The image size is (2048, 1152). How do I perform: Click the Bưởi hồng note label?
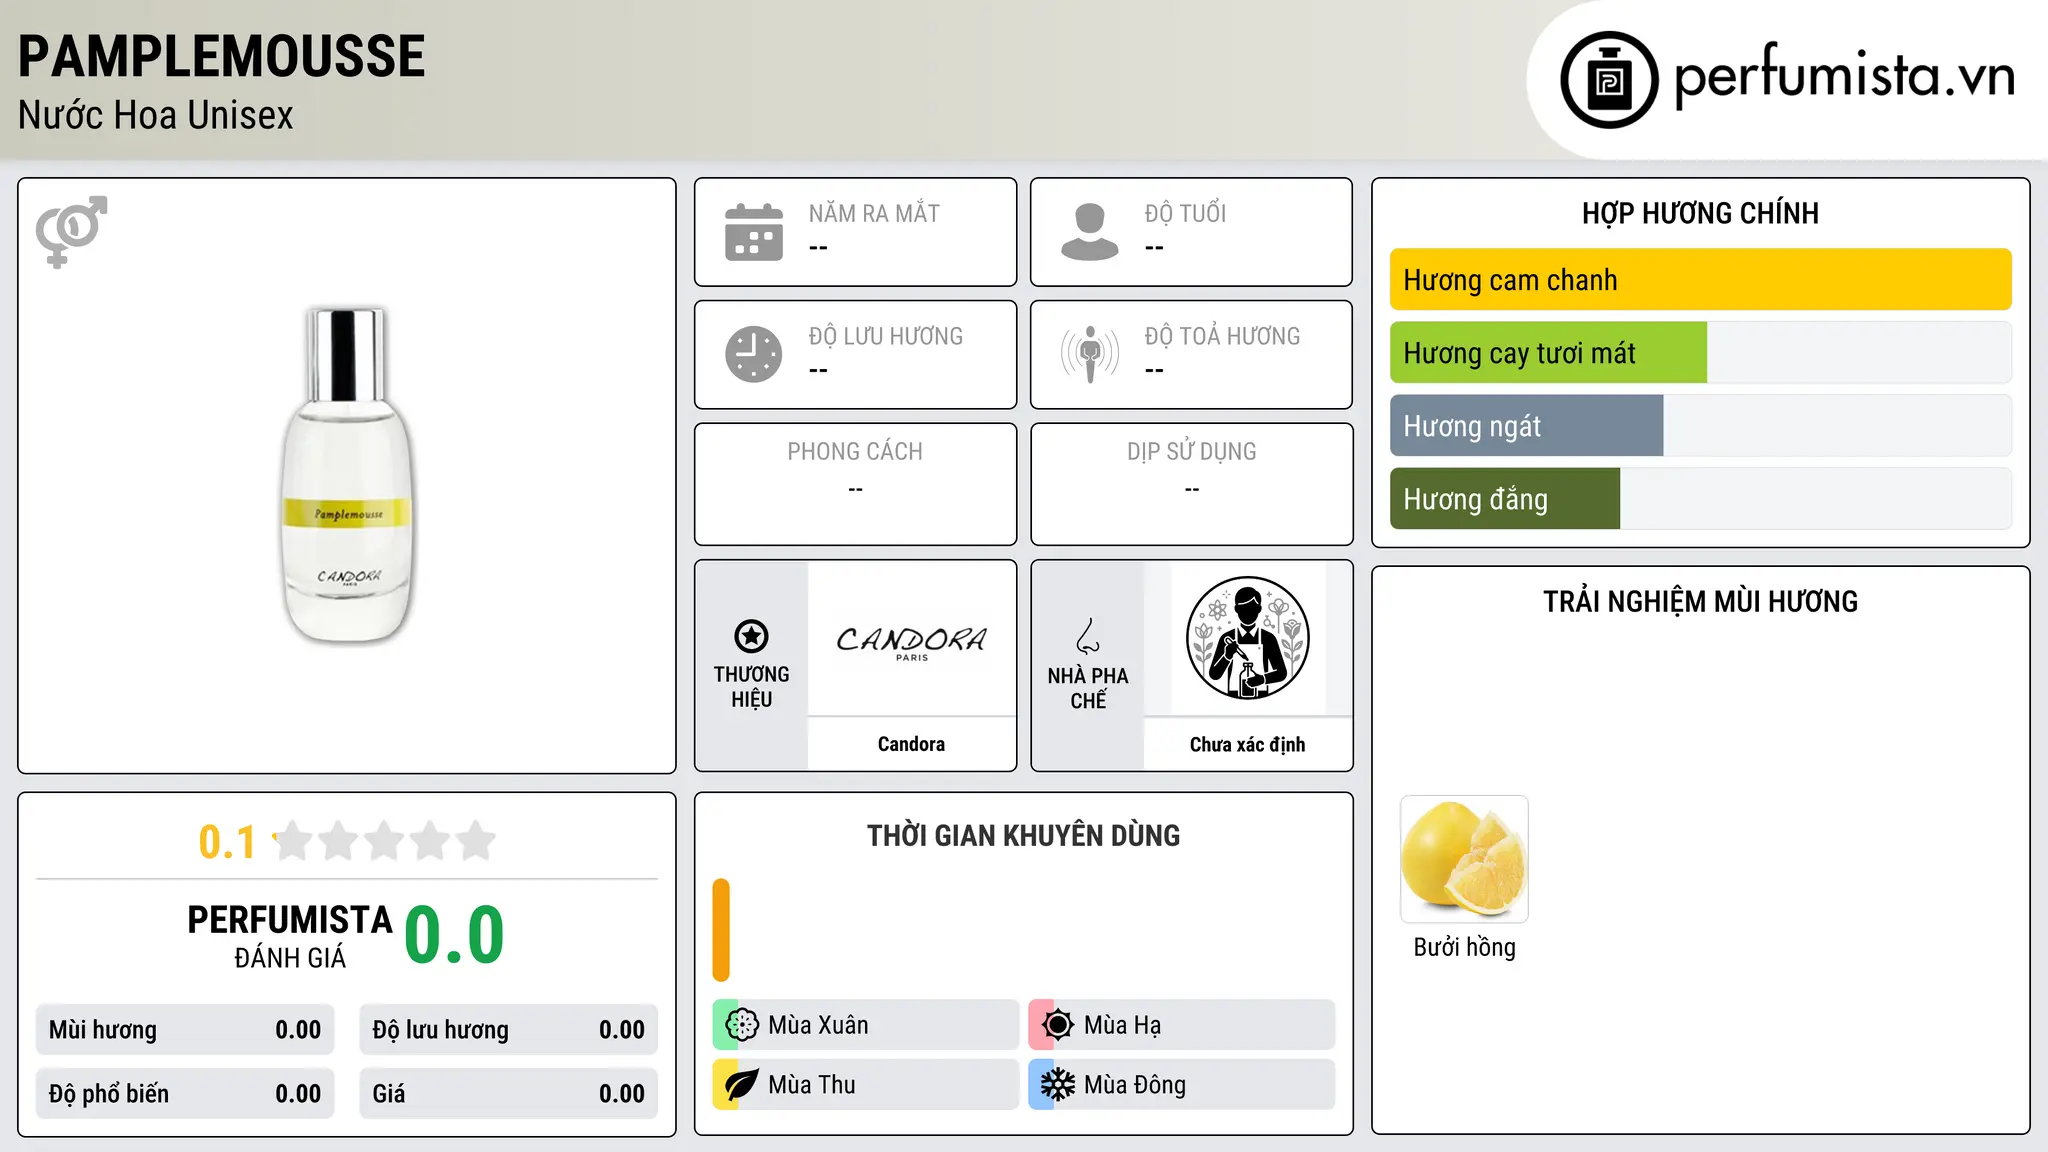coord(1464,948)
